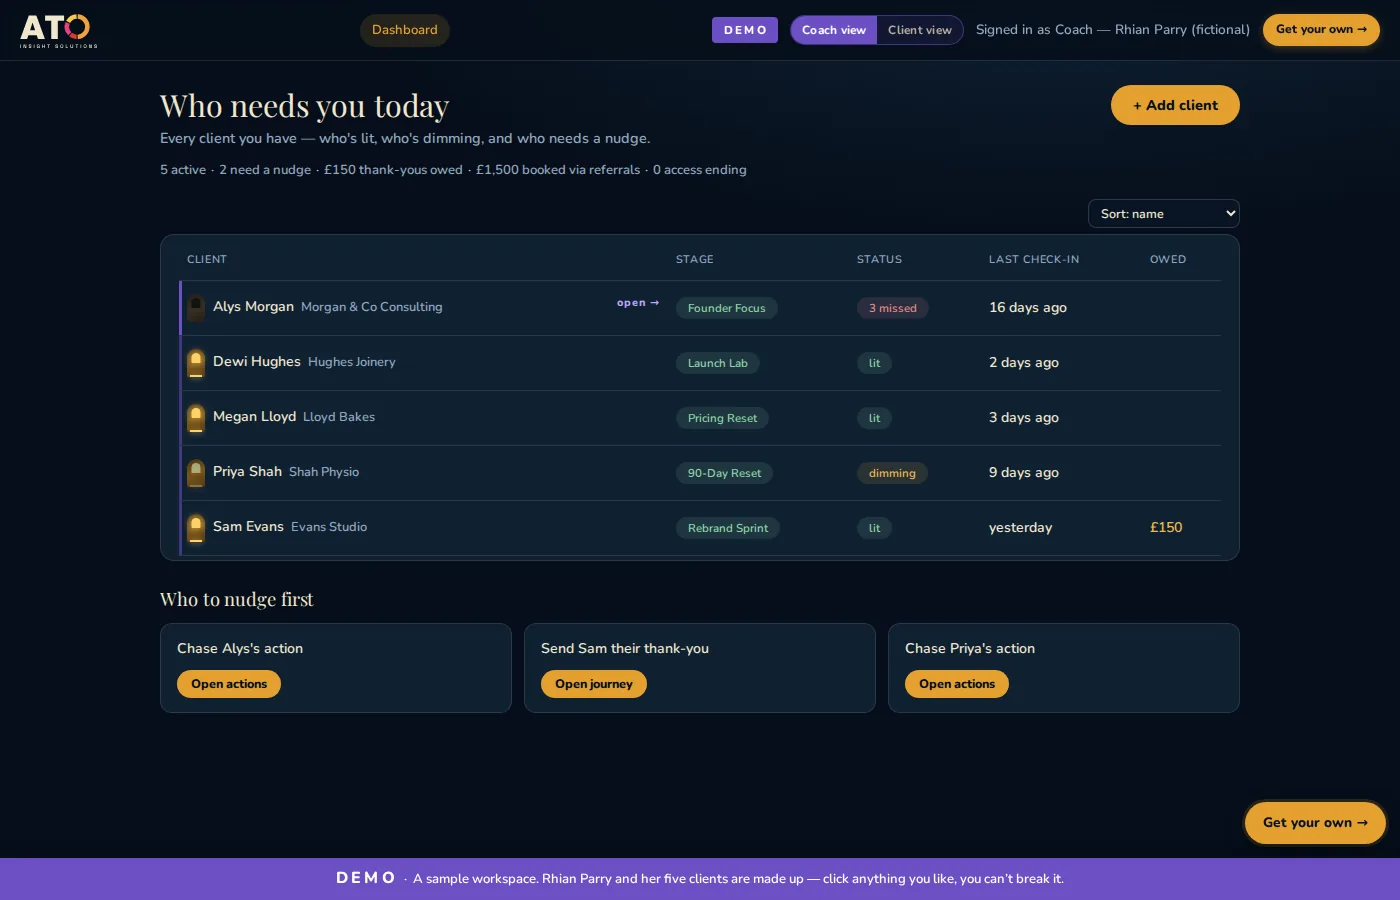Click Megan Lloyd's lit status badge

click(875, 418)
